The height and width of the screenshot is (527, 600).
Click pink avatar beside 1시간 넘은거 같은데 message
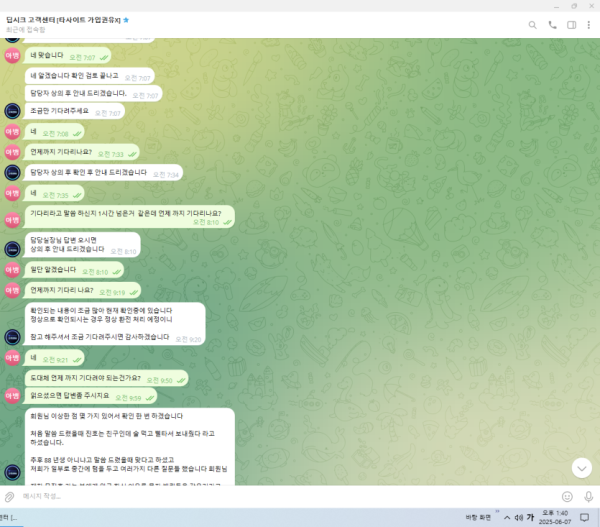(12, 220)
